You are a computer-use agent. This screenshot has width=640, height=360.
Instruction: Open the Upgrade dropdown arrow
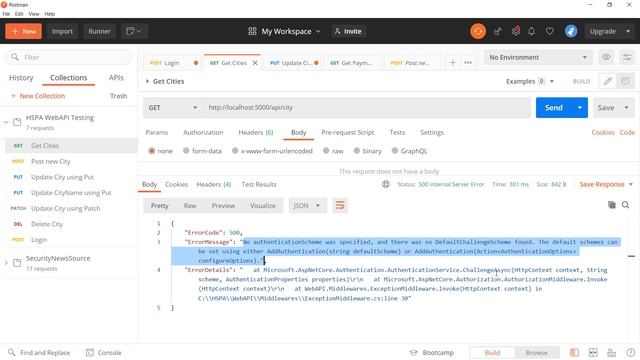point(628,31)
